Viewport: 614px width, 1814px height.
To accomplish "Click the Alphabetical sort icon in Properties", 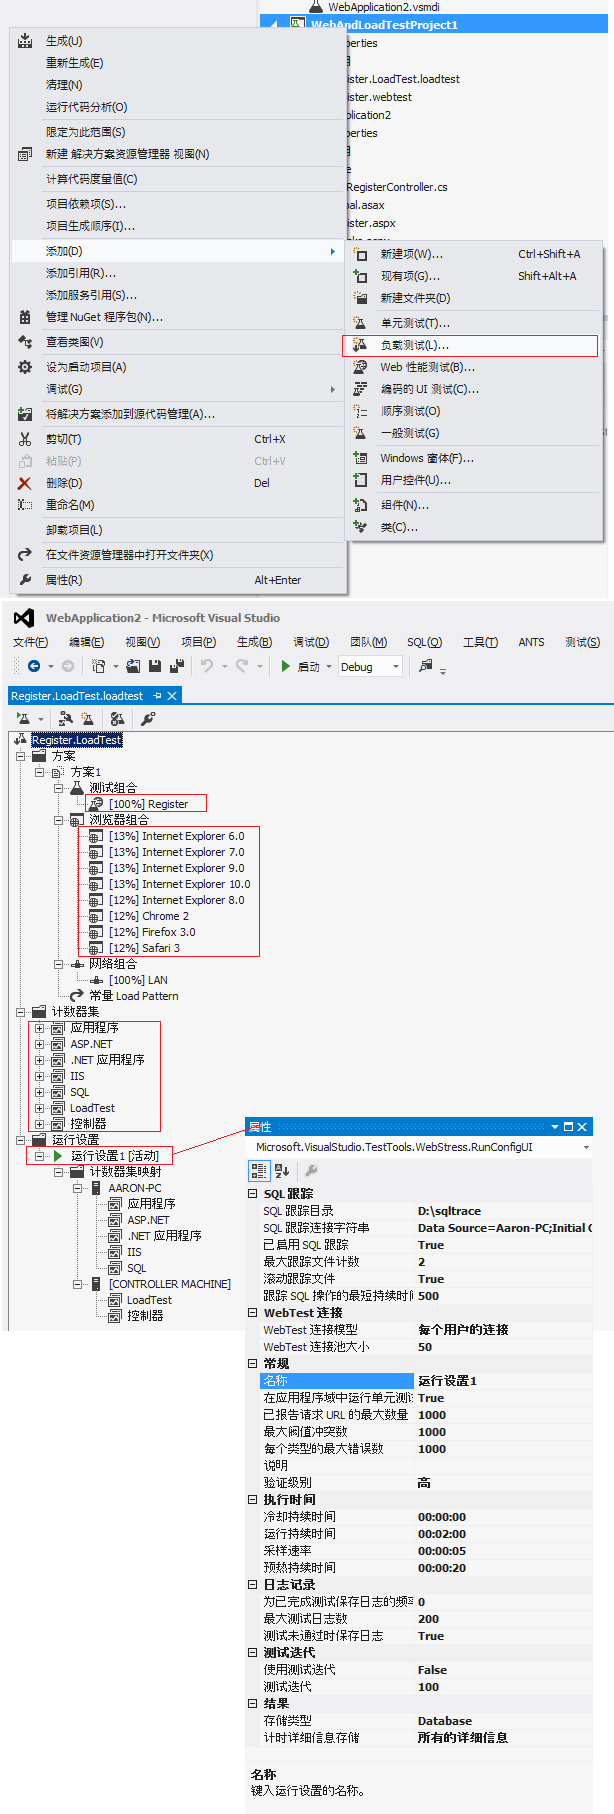I will pyautogui.click(x=282, y=1170).
